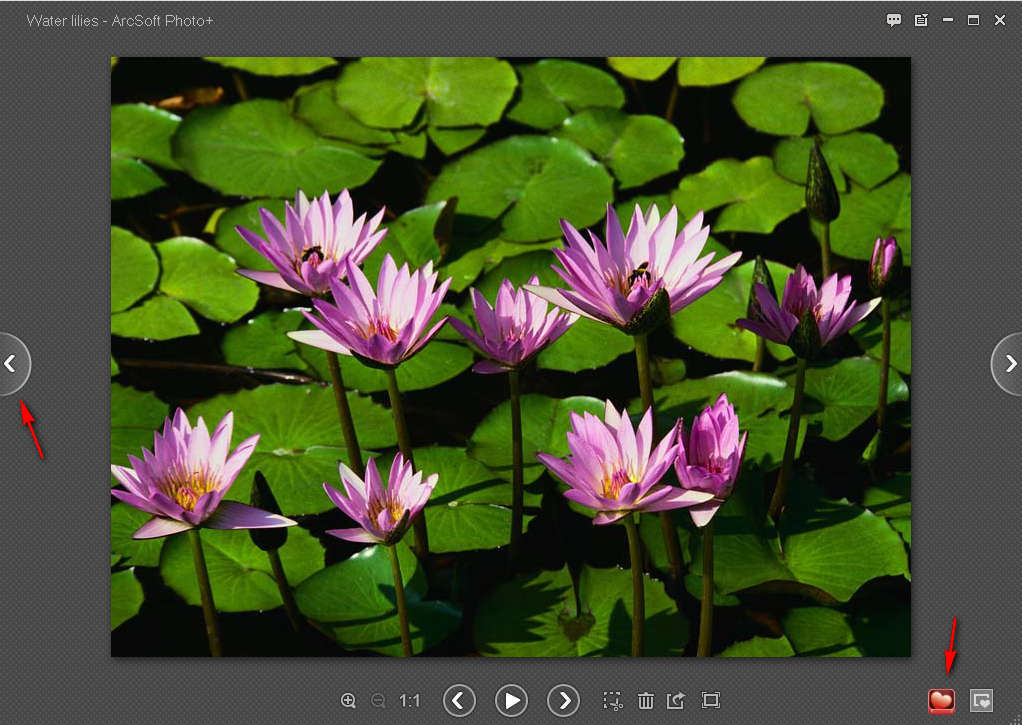
Task: Click the right edge next arrow
Action: click(1009, 364)
